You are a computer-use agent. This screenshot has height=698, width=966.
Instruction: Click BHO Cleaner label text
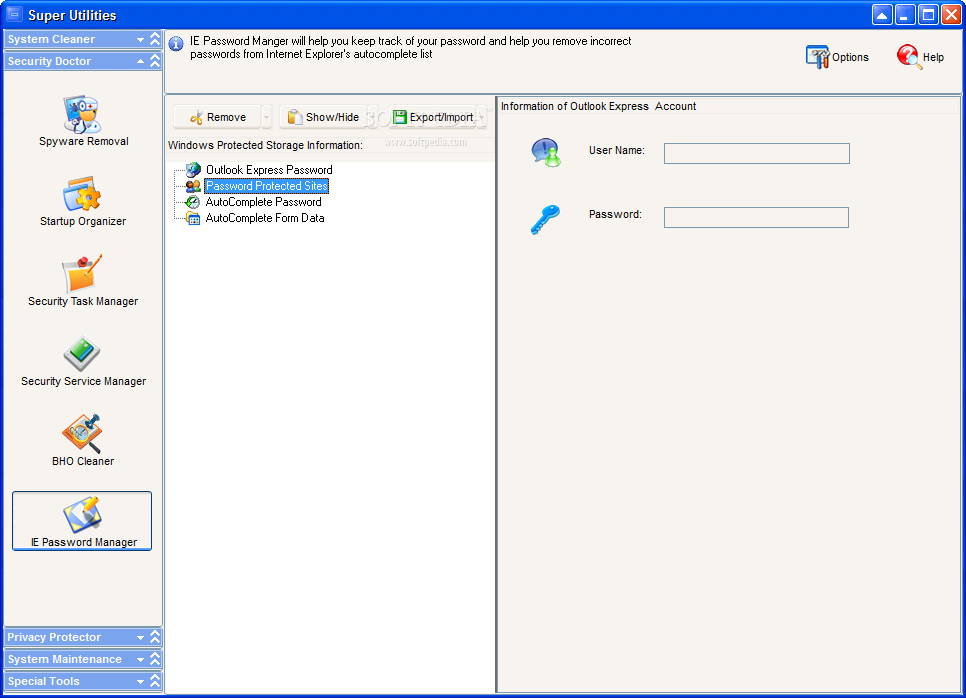click(83, 461)
